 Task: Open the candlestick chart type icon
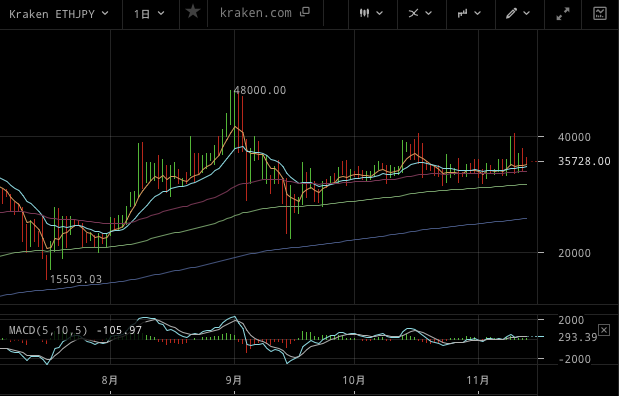point(364,13)
